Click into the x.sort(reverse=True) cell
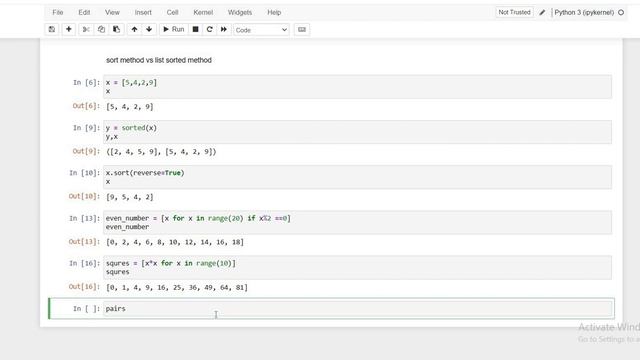640x360 pixels. pos(358,177)
